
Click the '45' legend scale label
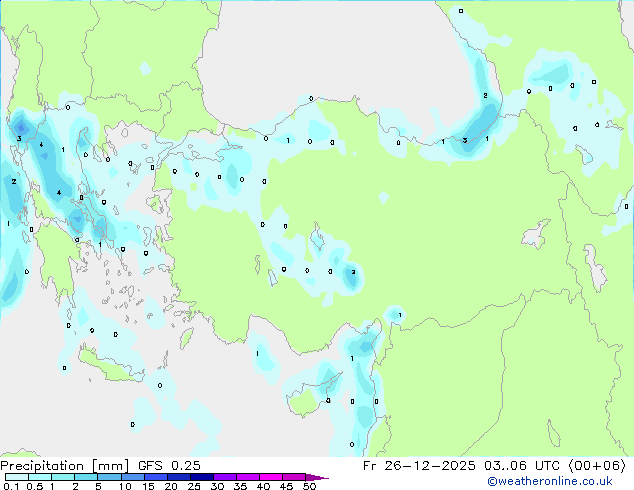tap(286, 486)
